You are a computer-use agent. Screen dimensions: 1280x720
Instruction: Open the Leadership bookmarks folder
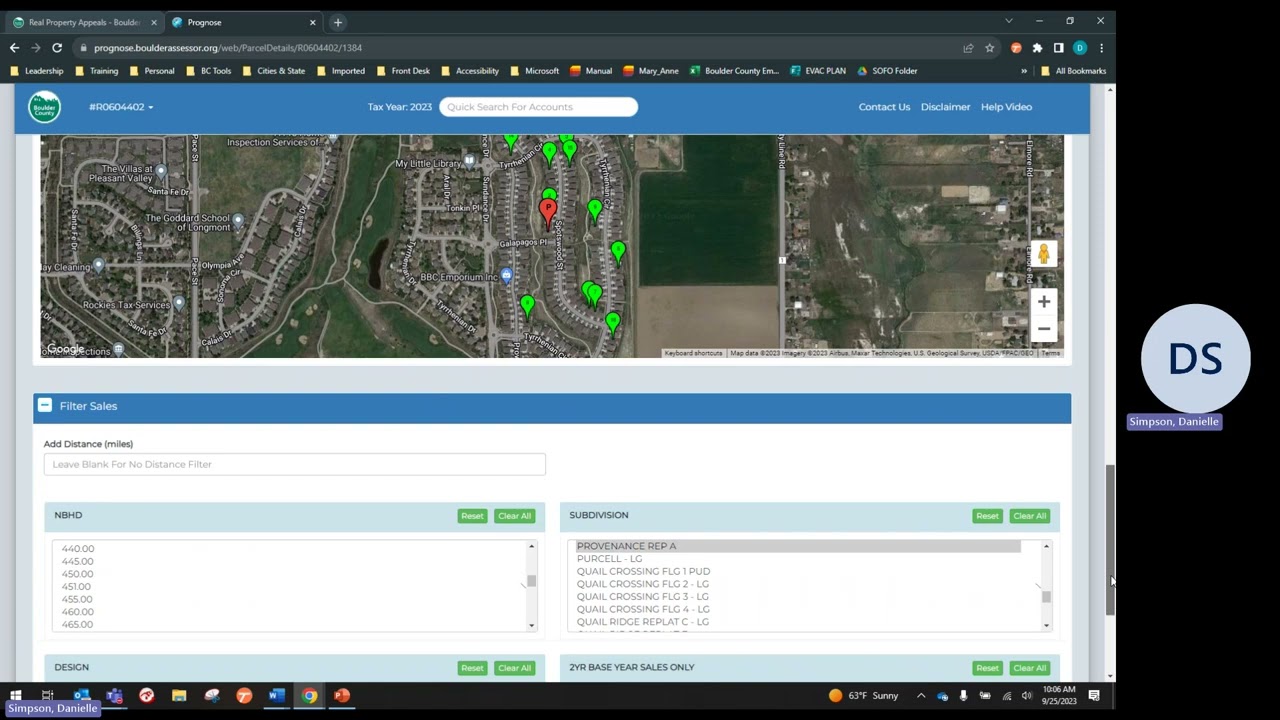click(x=36, y=71)
